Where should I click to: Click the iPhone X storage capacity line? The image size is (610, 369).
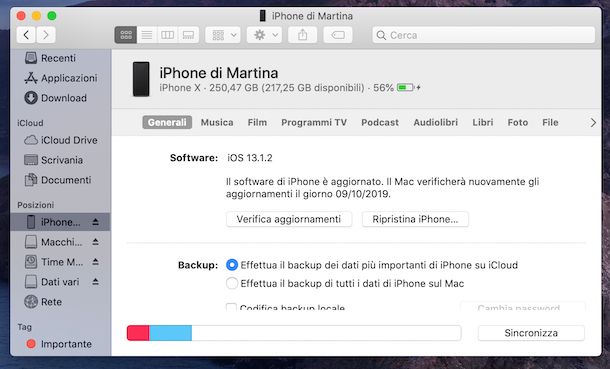coord(262,88)
